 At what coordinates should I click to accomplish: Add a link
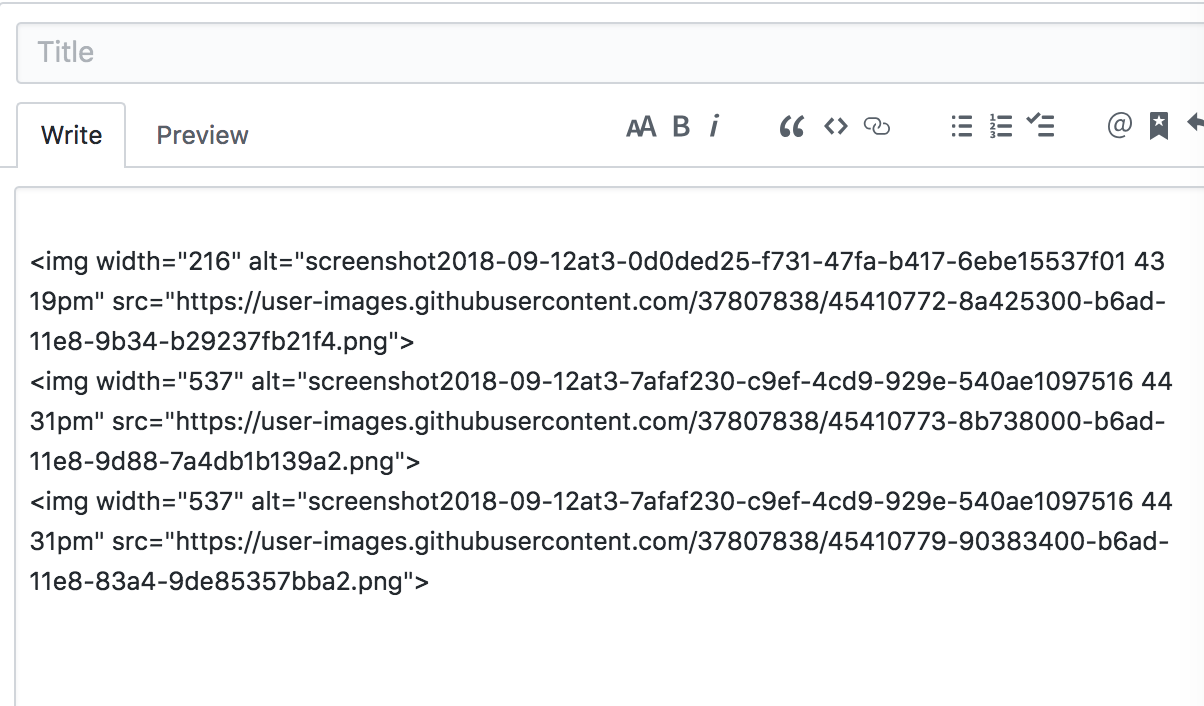click(x=876, y=127)
